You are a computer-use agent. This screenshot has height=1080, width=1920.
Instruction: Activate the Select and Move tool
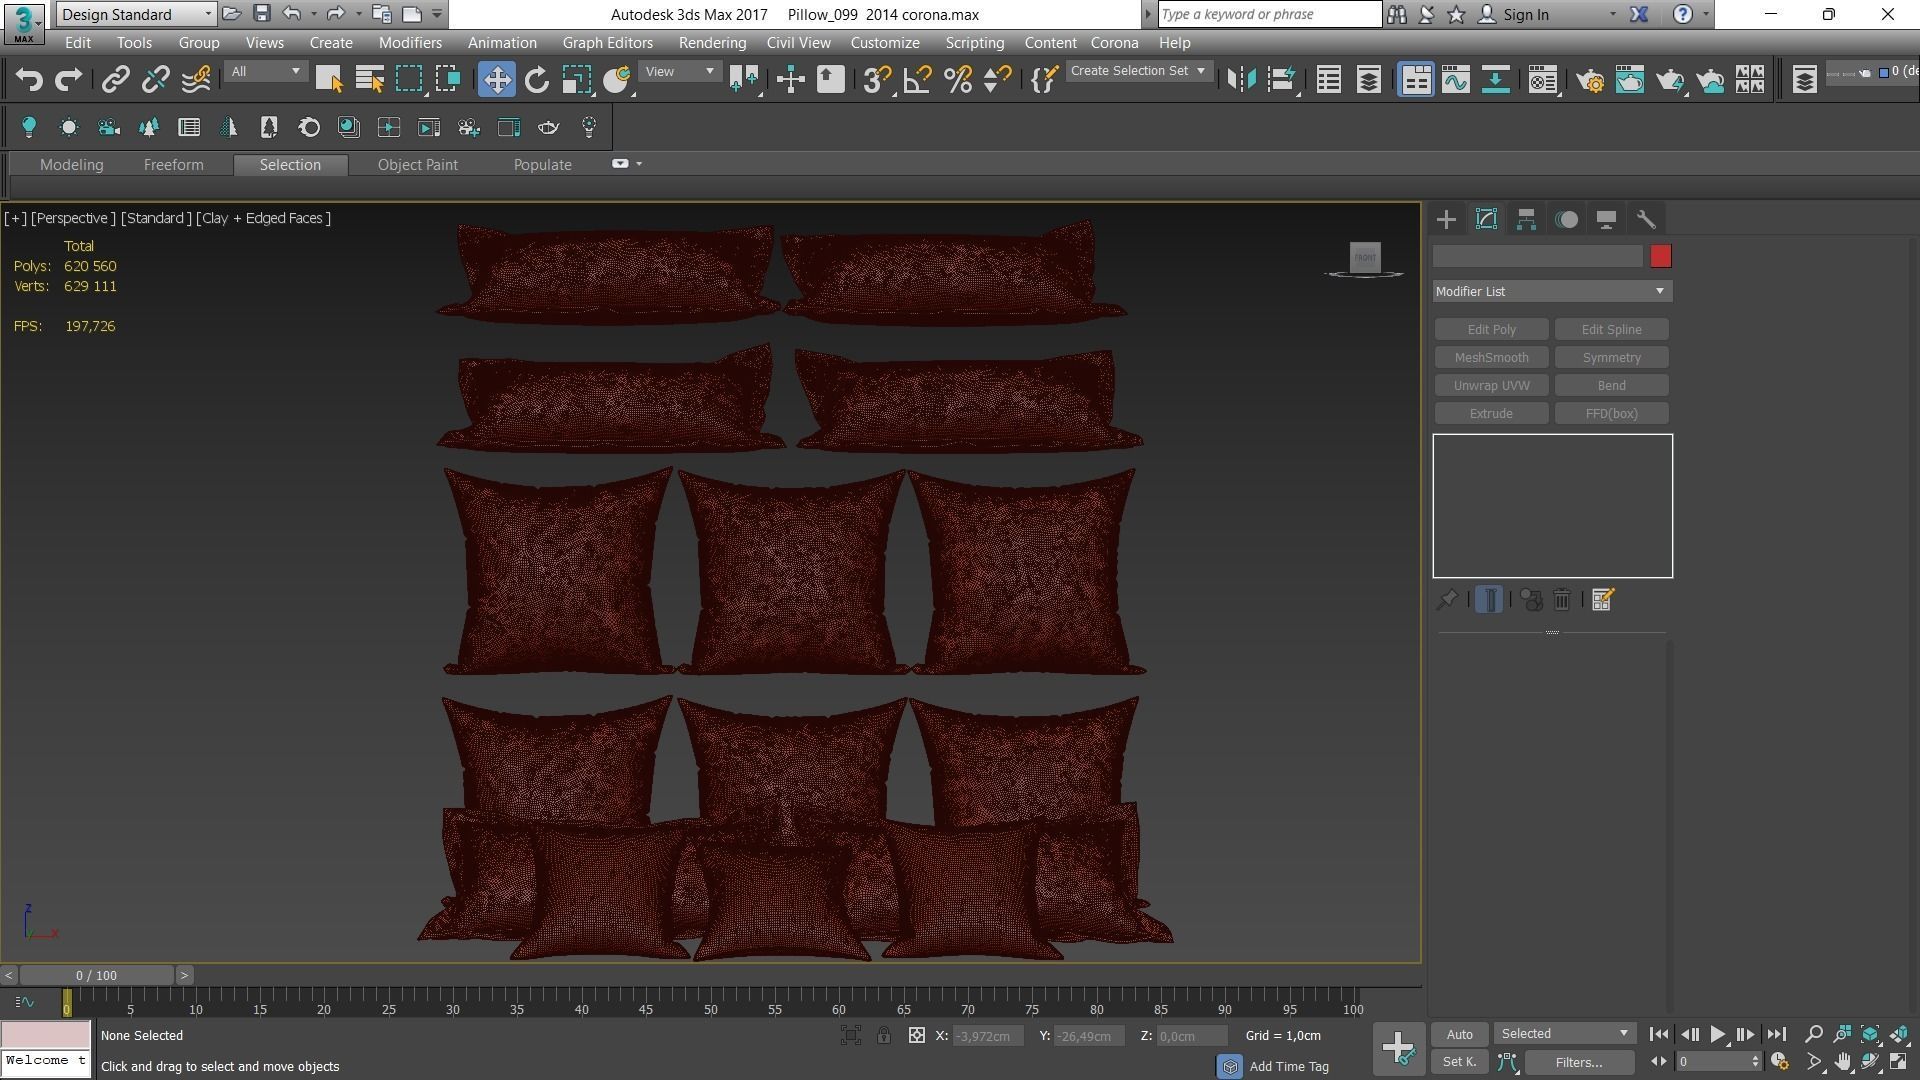point(497,80)
